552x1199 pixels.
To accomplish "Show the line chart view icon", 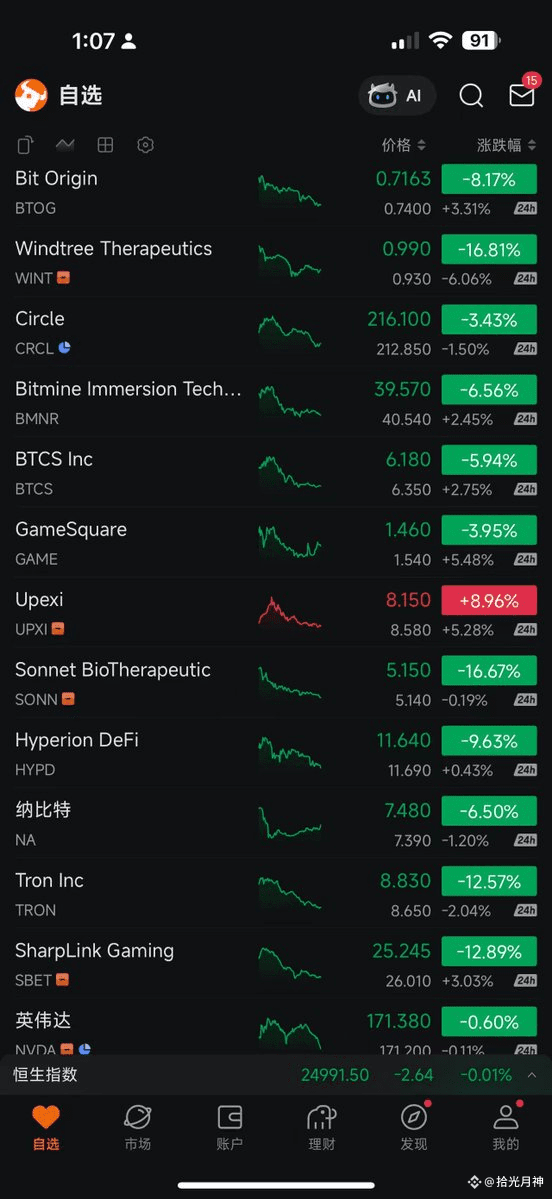I will (65, 145).
